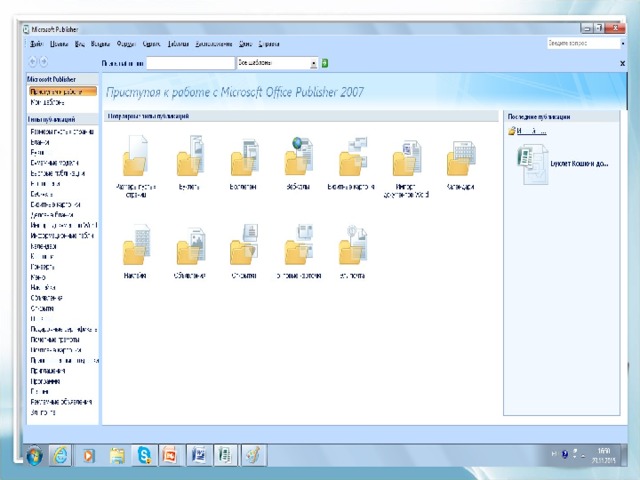Open the Буклеты publication type icon

tap(189, 160)
